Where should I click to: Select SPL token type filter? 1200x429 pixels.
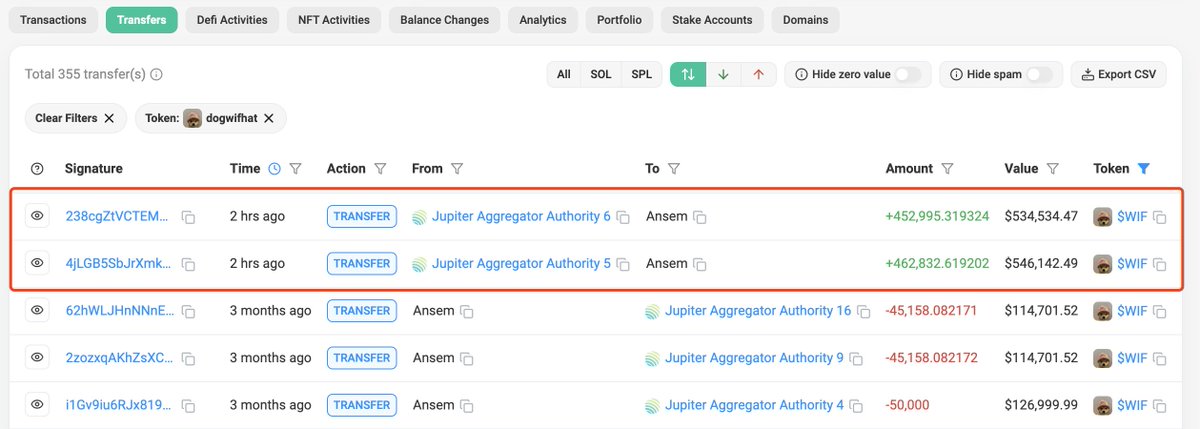pyautogui.click(x=641, y=74)
